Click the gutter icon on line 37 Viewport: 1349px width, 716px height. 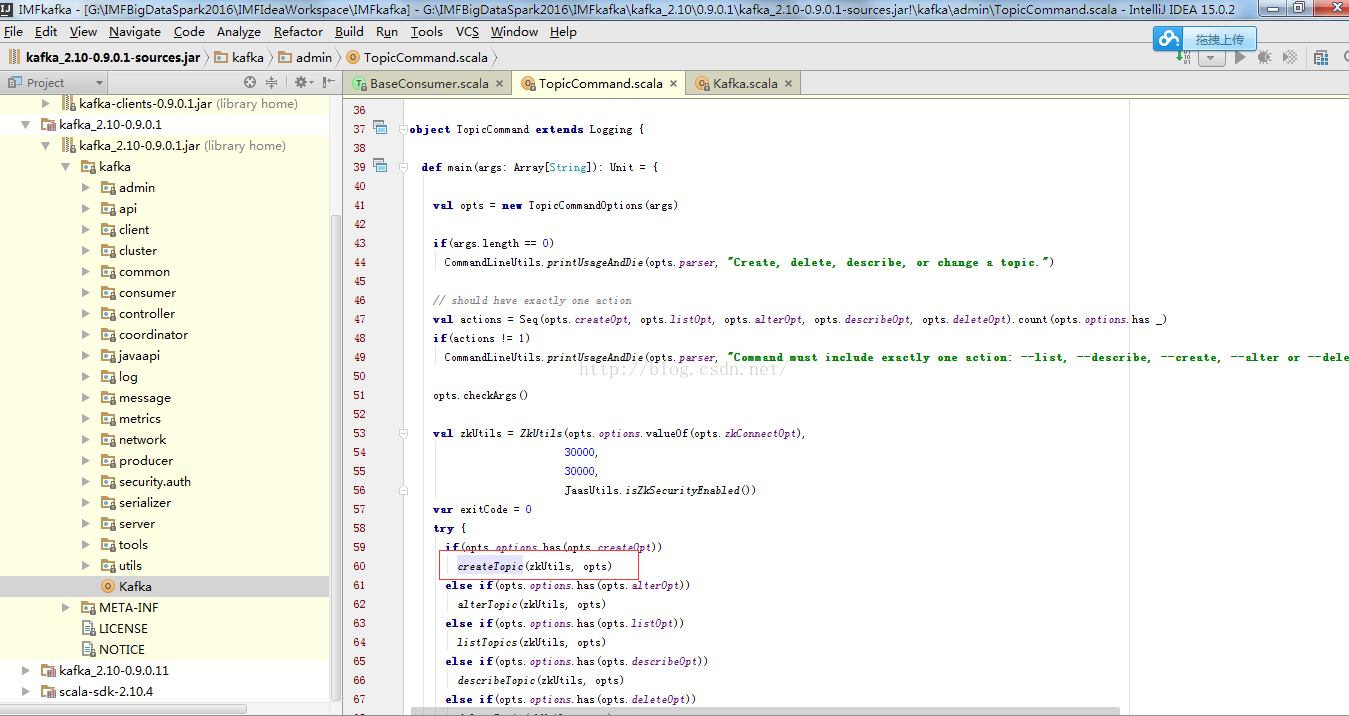[x=380, y=128]
